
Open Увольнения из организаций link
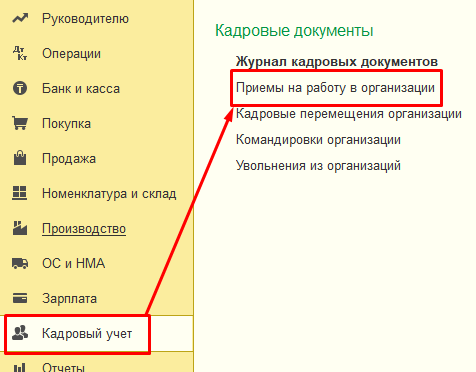click(318, 166)
